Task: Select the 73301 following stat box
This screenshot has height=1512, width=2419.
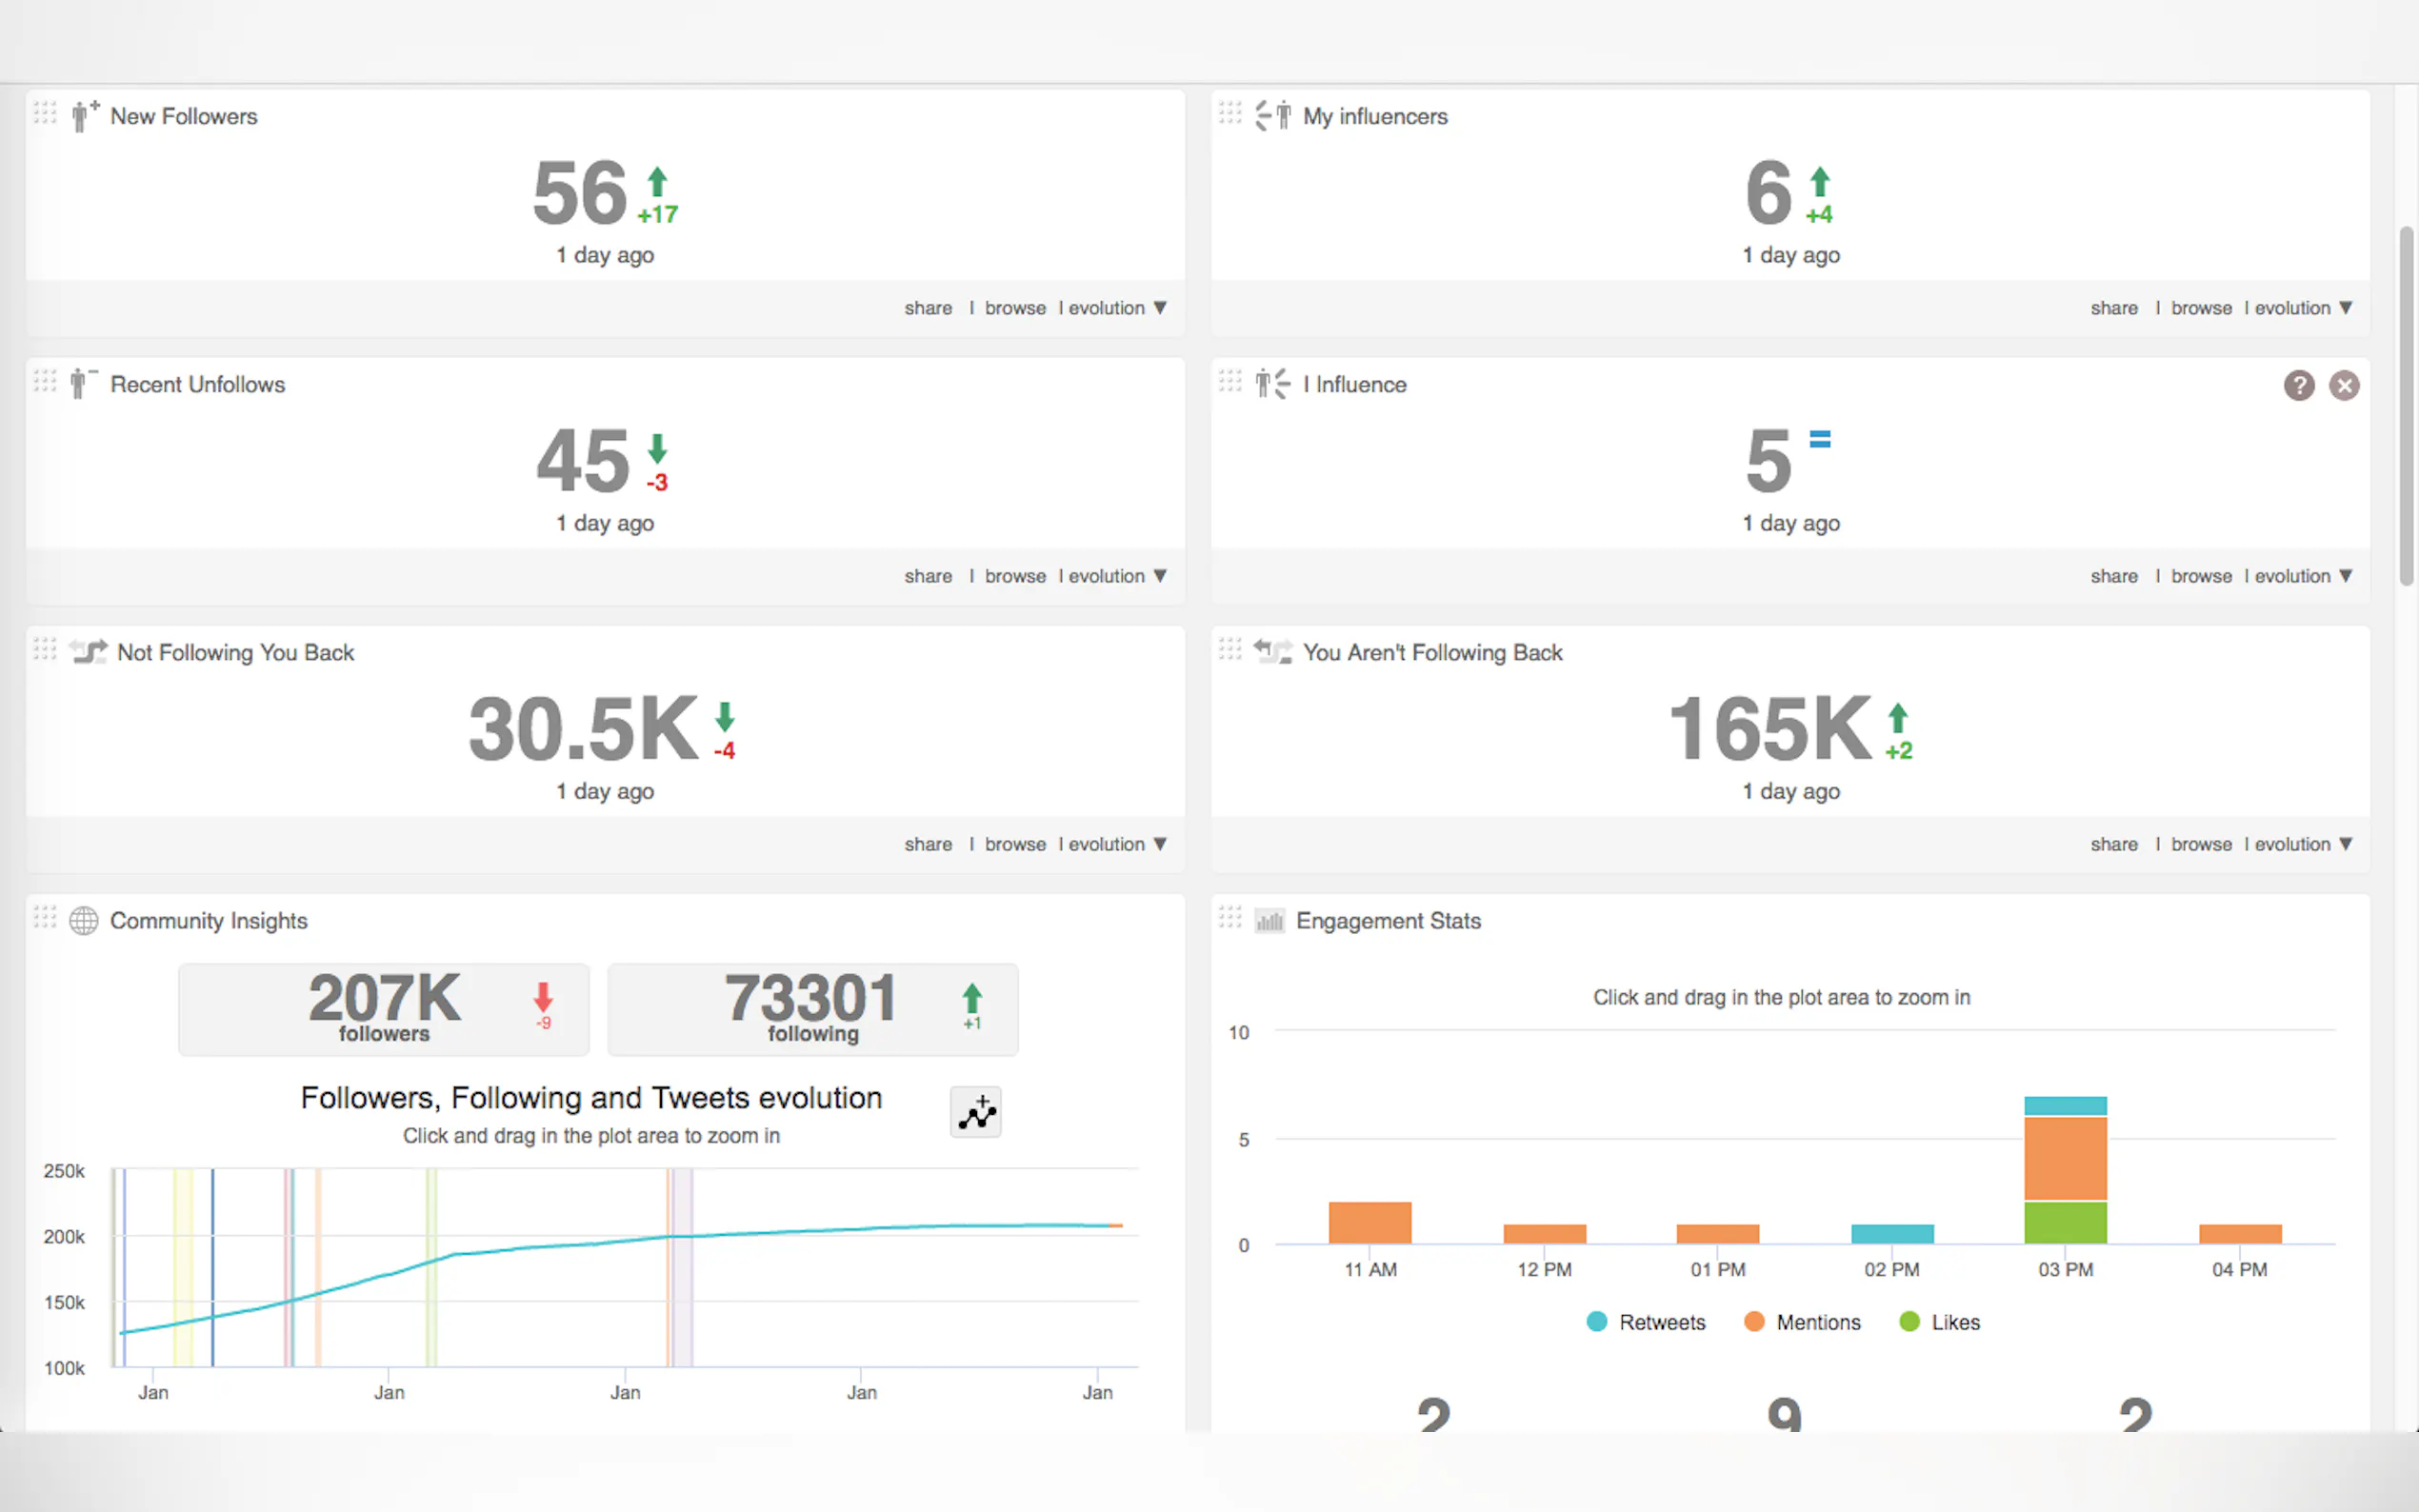Action: (x=812, y=1008)
